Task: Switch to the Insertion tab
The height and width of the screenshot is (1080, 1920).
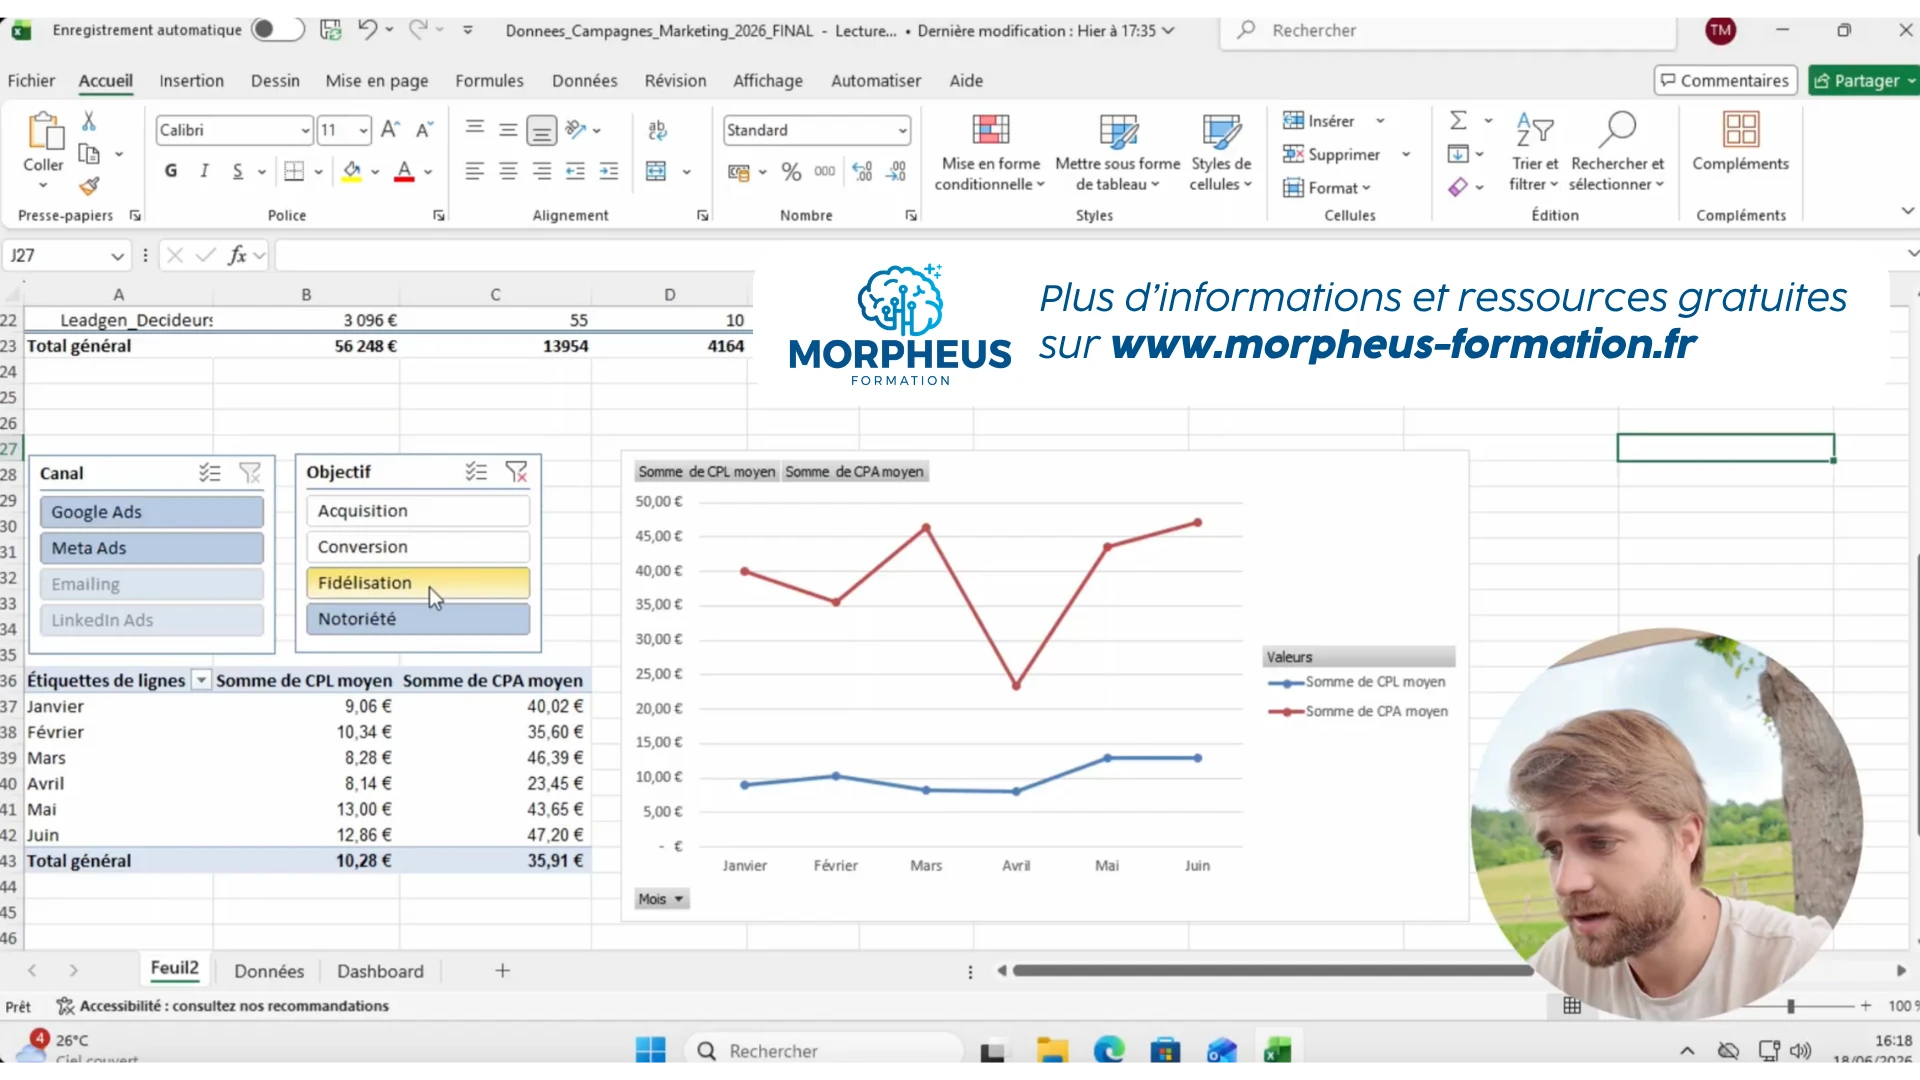Action: click(x=191, y=81)
